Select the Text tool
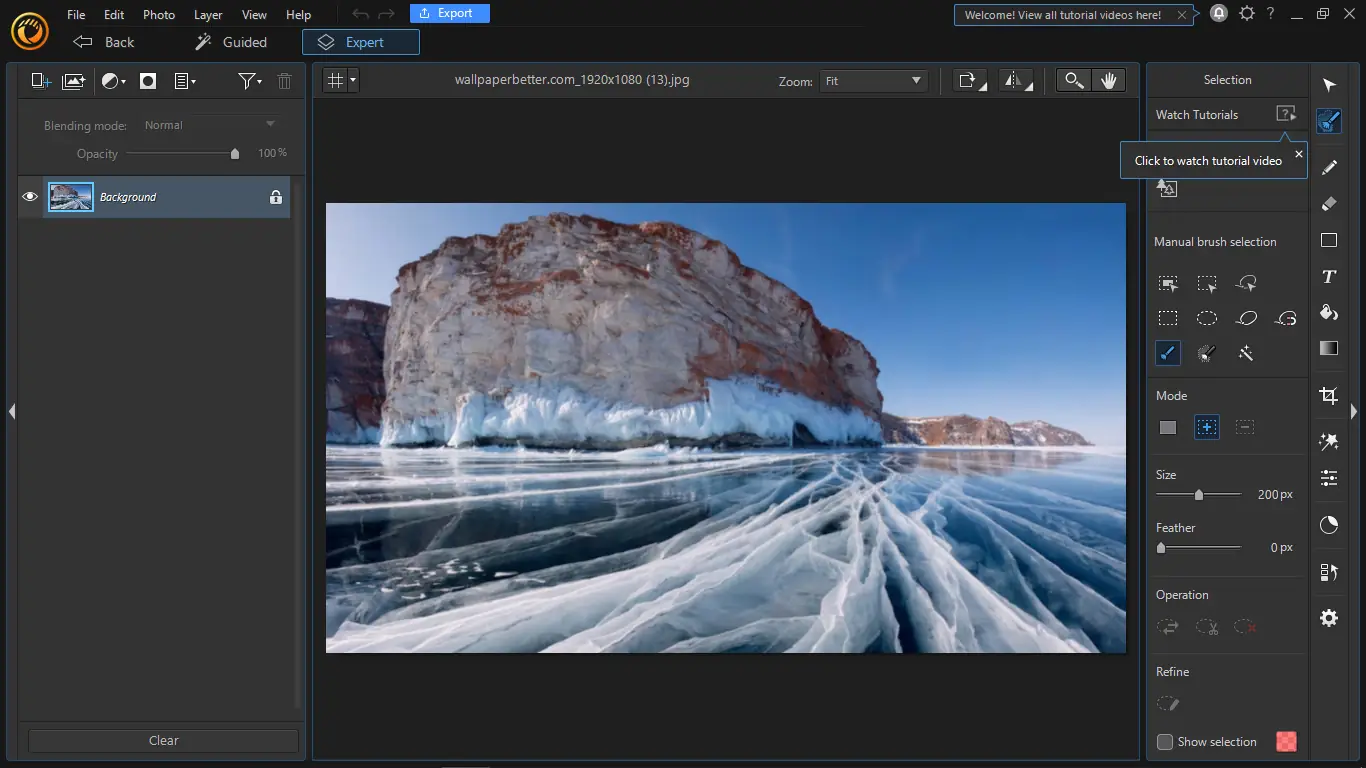The height and width of the screenshot is (768, 1366). point(1328,277)
